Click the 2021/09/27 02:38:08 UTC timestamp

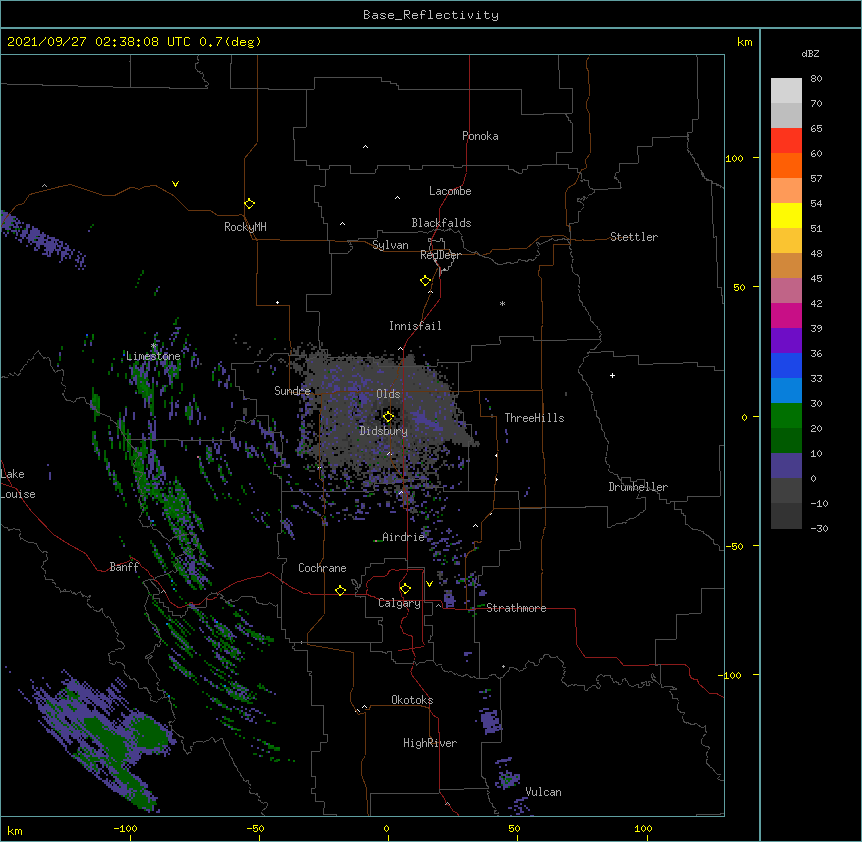point(99,42)
